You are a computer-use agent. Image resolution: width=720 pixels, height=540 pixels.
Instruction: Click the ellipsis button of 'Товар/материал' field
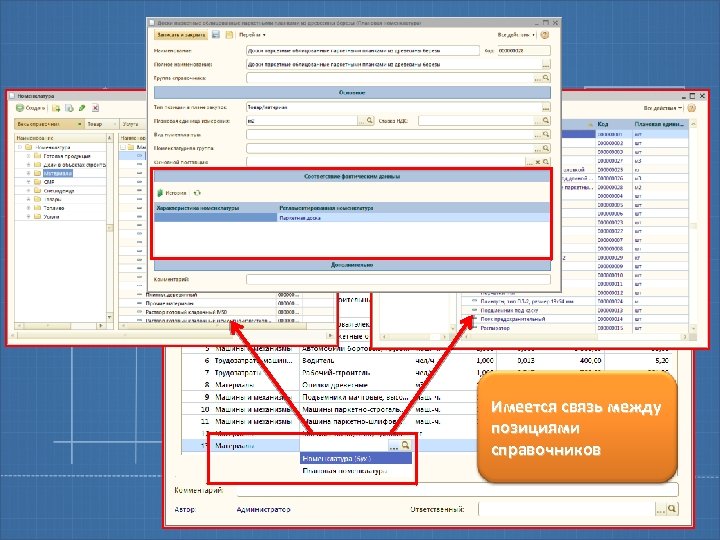click(546, 107)
